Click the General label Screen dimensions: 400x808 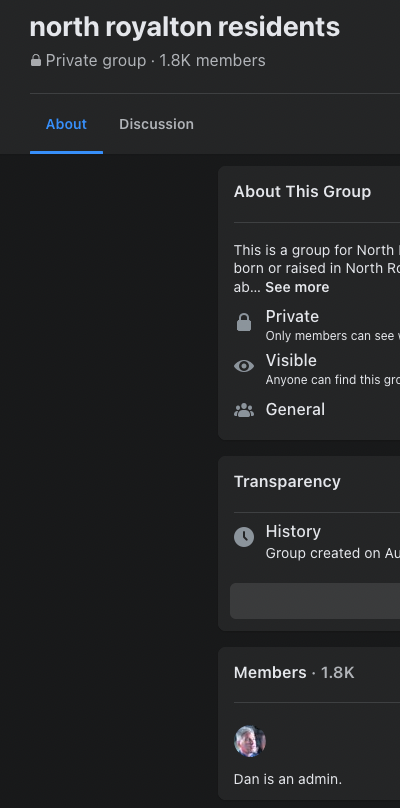tap(295, 410)
